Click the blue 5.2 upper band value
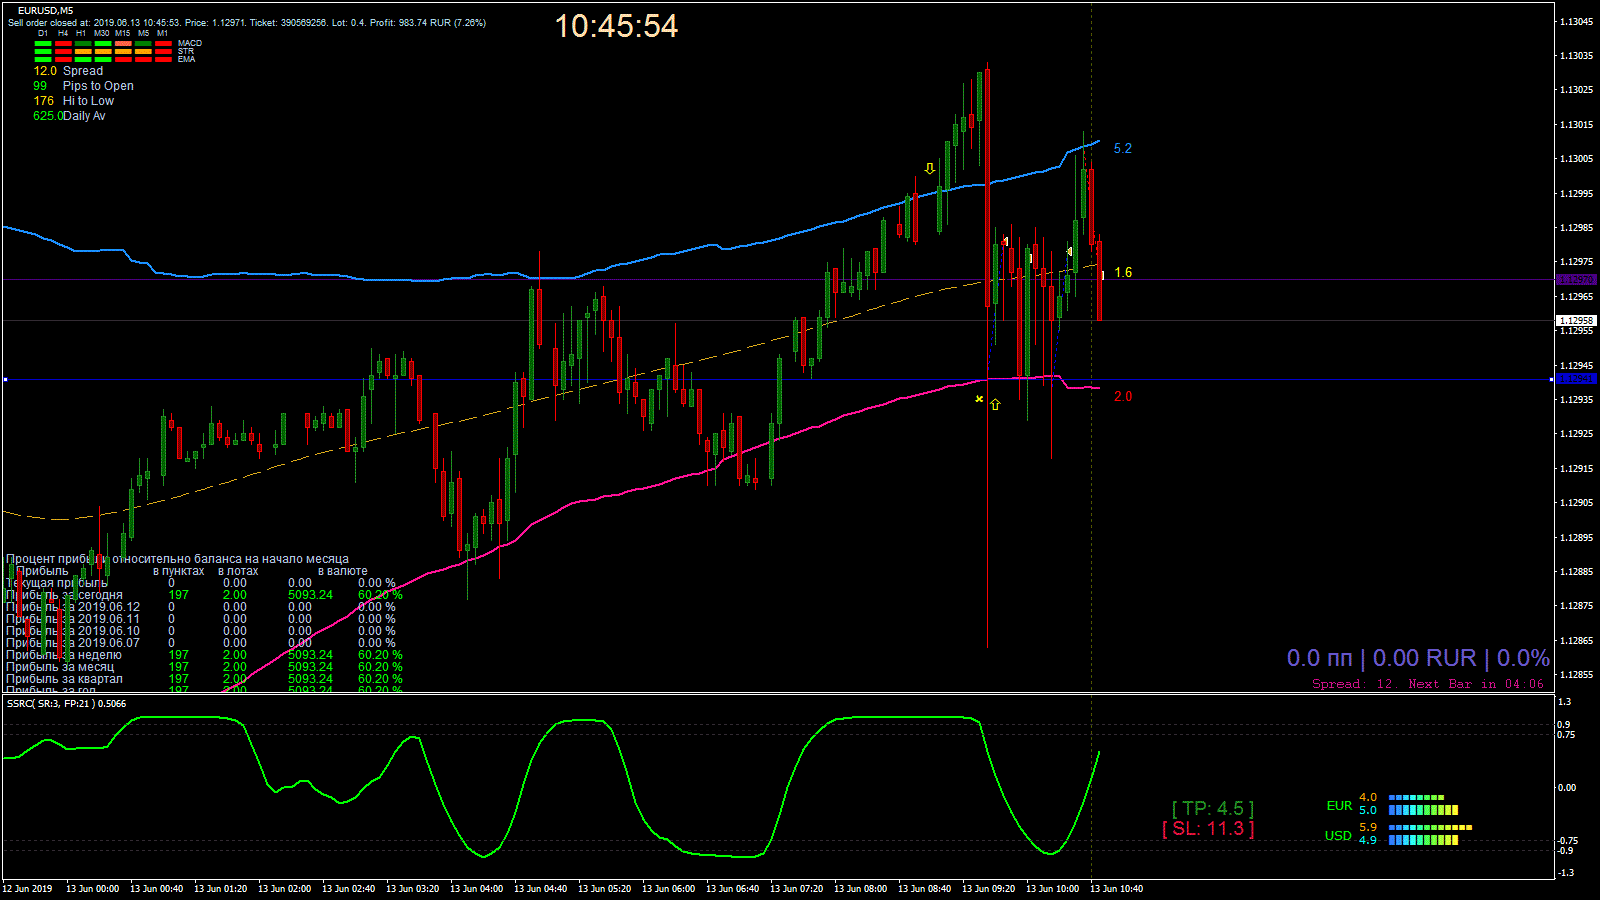This screenshot has height=900, width=1600. tap(1123, 149)
